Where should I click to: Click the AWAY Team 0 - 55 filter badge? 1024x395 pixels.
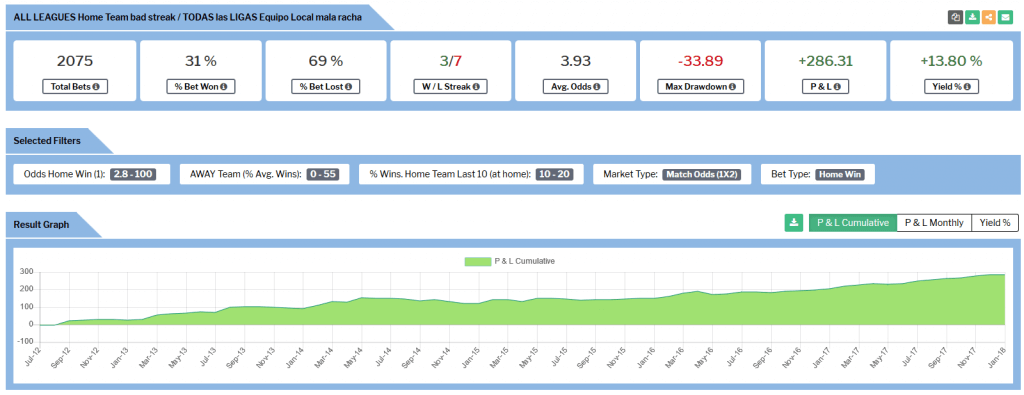[x=323, y=174]
